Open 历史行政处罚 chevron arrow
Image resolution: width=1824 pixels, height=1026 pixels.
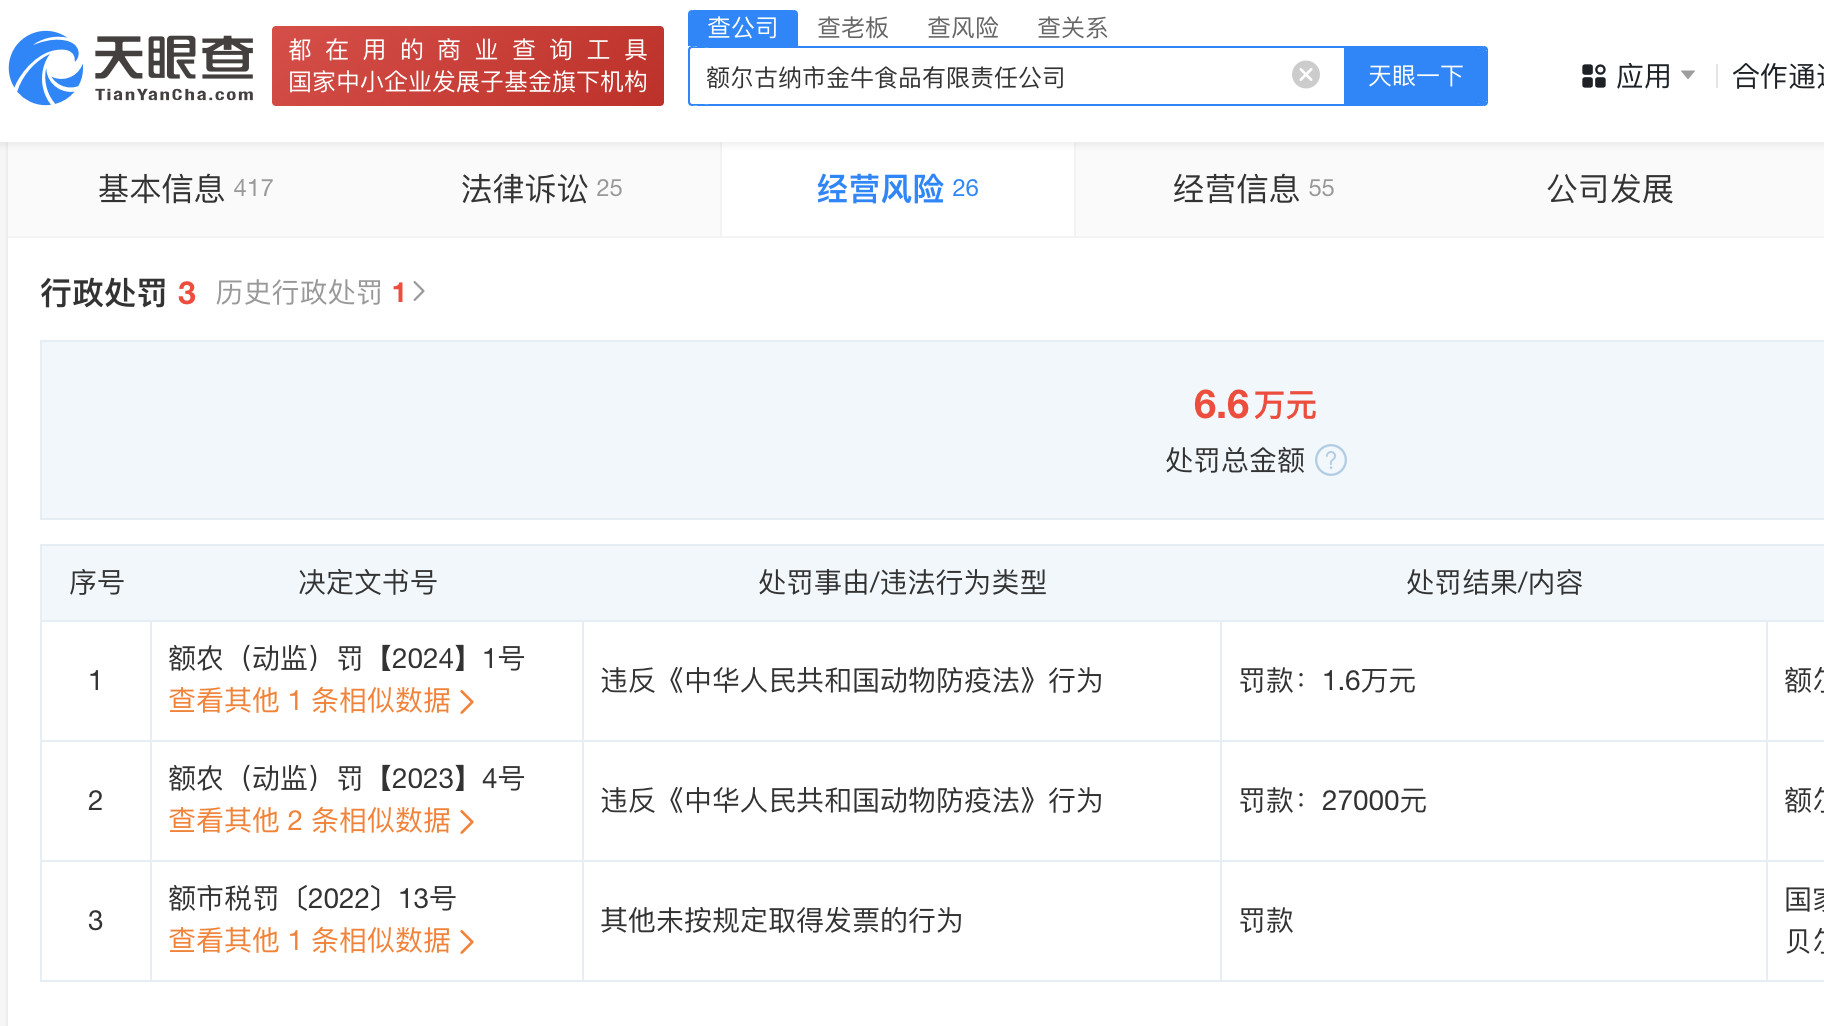coord(419,292)
